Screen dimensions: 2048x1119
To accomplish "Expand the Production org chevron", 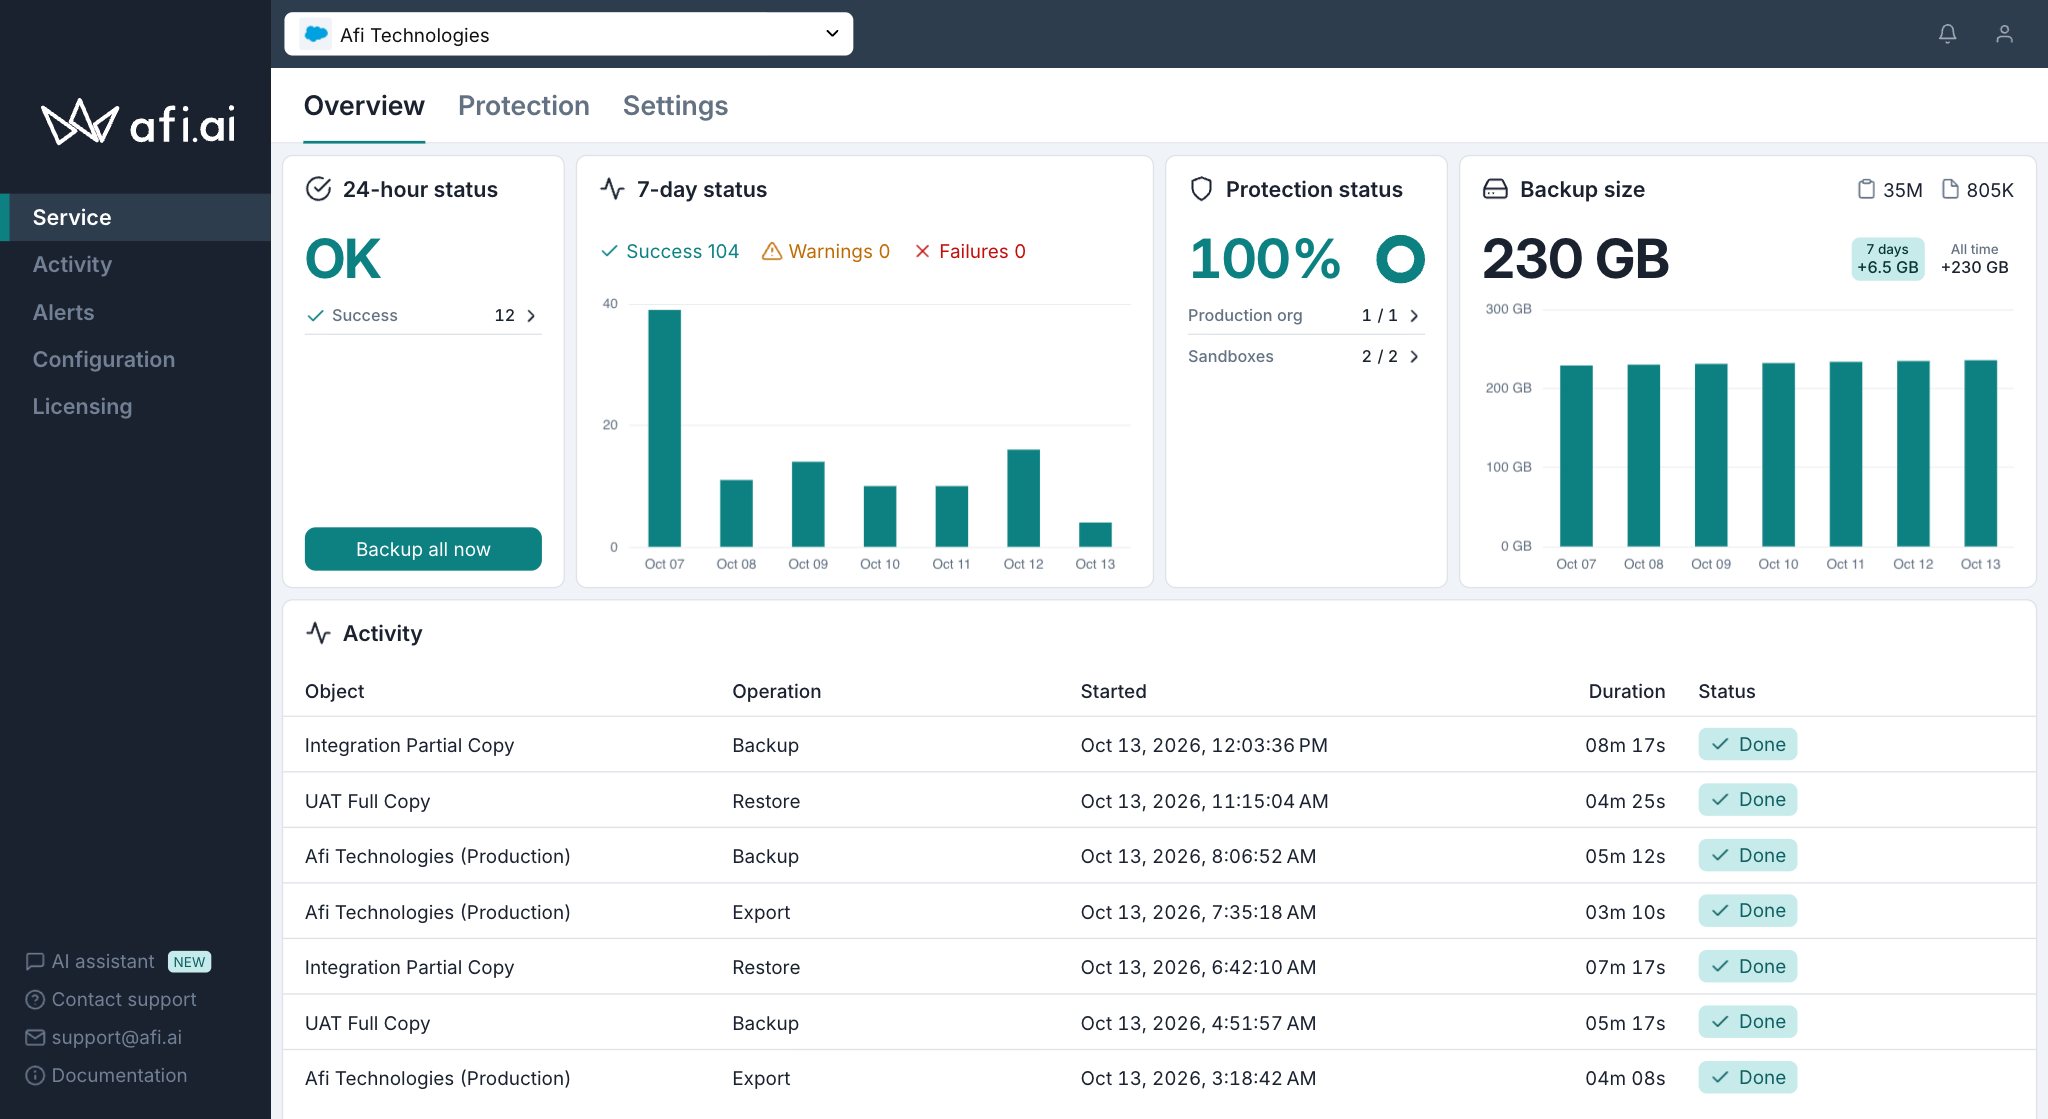I will coord(1414,316).
